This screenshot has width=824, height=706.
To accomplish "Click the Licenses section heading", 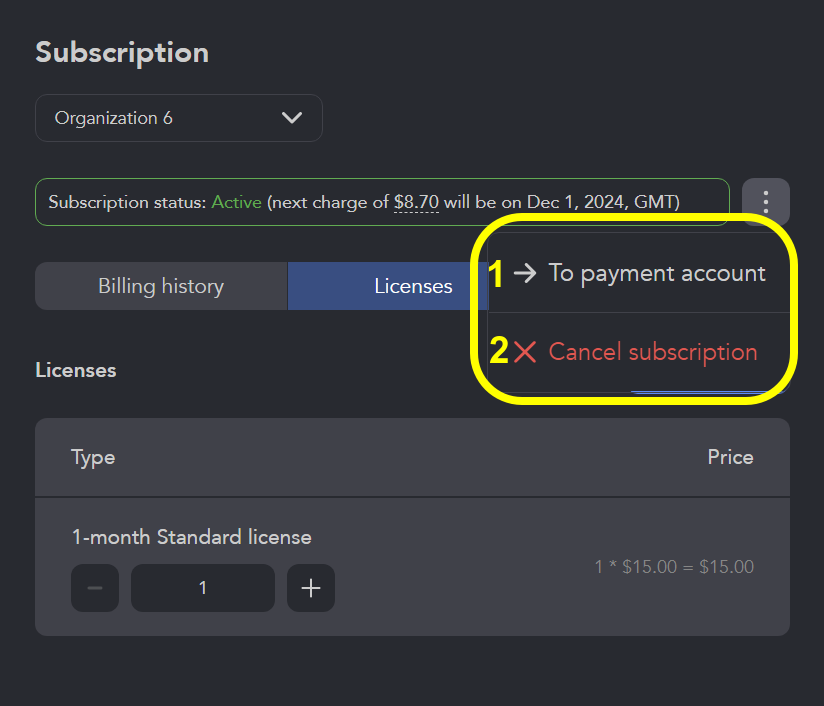I will pos(75,369).
